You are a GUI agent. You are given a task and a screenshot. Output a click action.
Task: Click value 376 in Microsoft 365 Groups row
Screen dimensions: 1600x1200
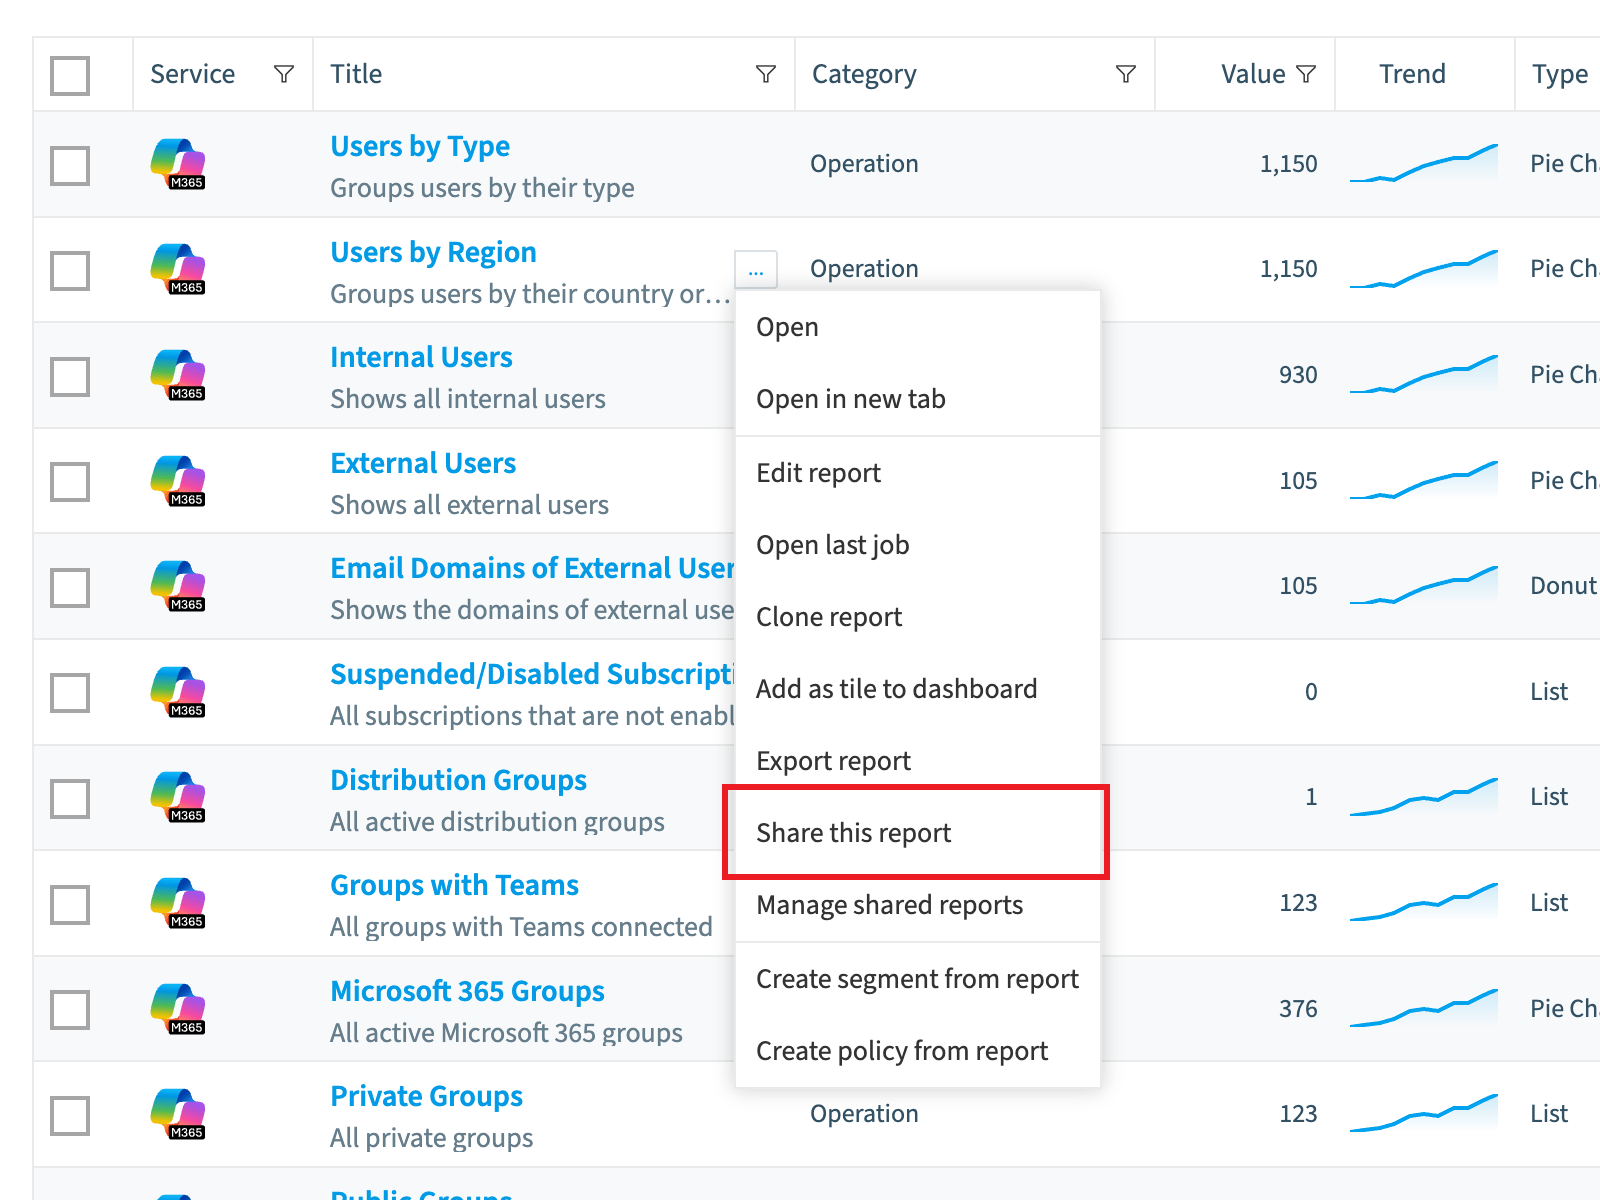click(1298, 1009)
